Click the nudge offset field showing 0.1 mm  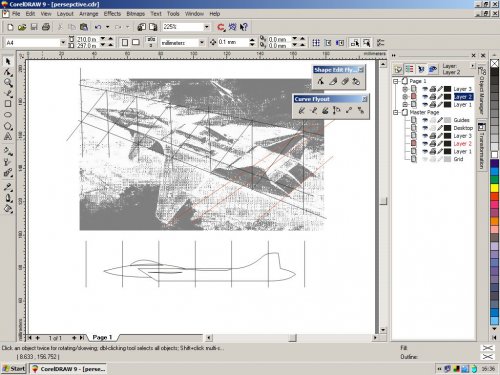232,42
